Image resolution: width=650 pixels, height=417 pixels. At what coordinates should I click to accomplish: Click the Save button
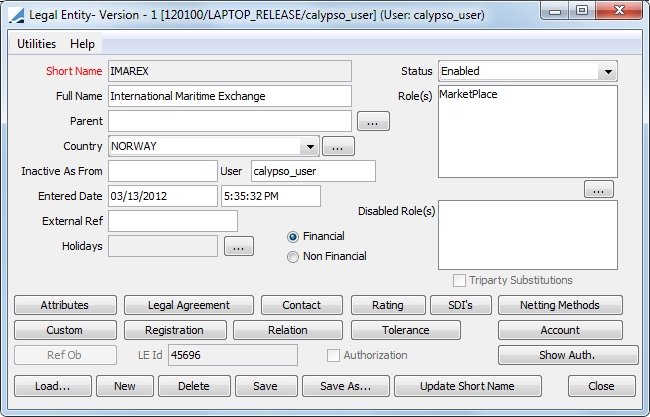click(x=266, y=386)
